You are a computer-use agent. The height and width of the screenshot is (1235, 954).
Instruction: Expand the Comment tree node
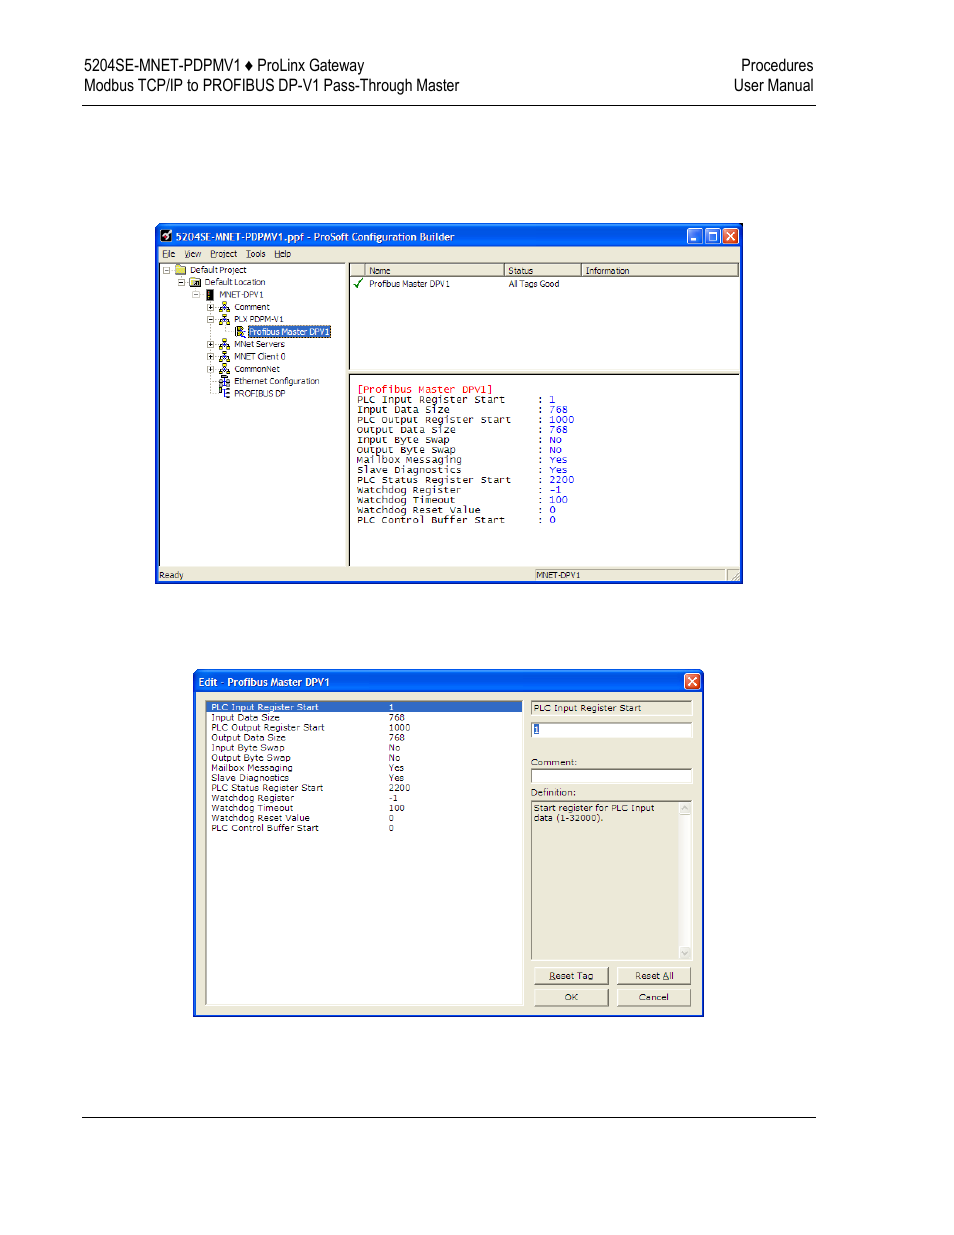pos(211,307)
